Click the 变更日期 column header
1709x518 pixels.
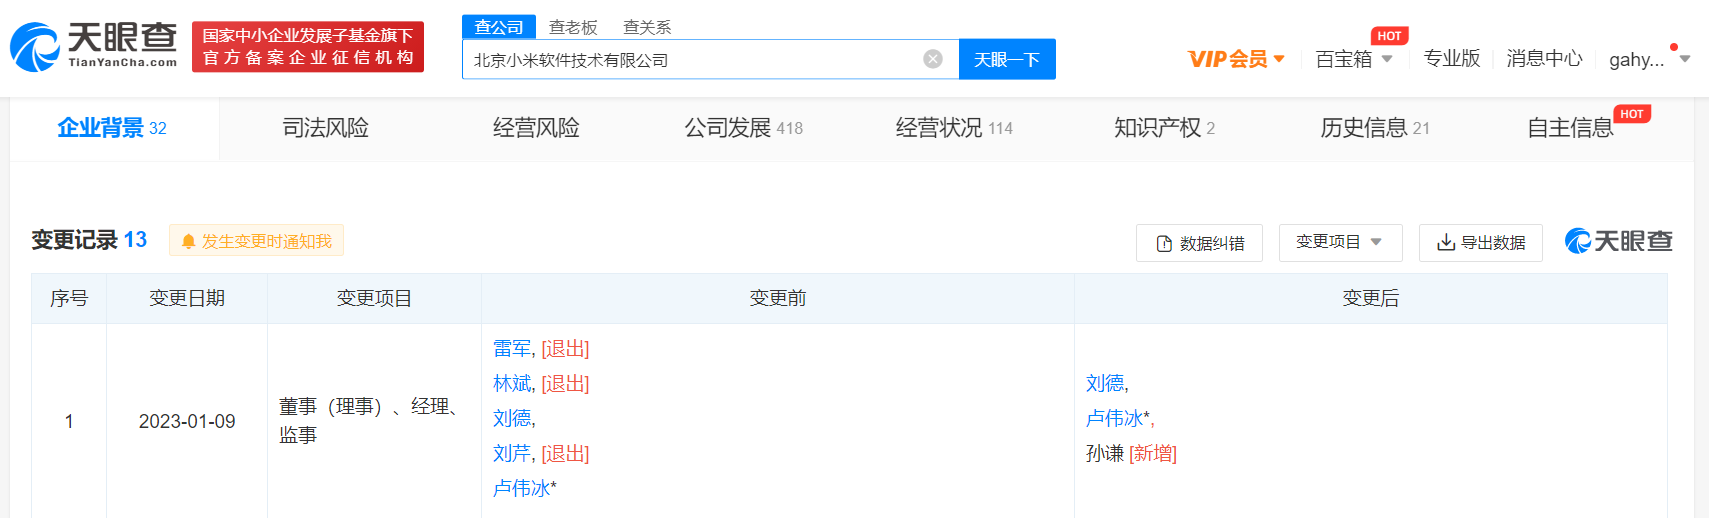coord(187,298)
